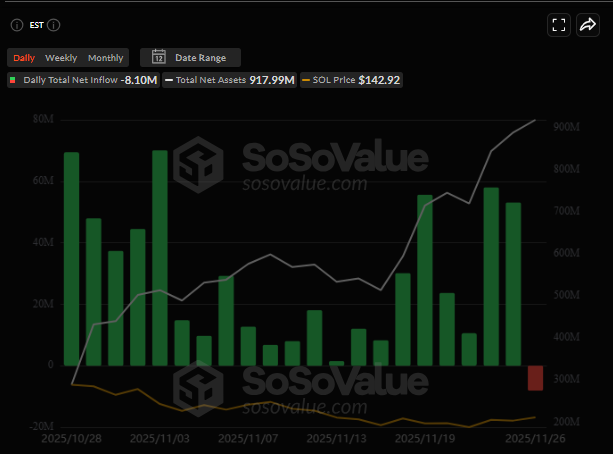Select the Daily tab

pyautogui.click(x=24, y=58)
